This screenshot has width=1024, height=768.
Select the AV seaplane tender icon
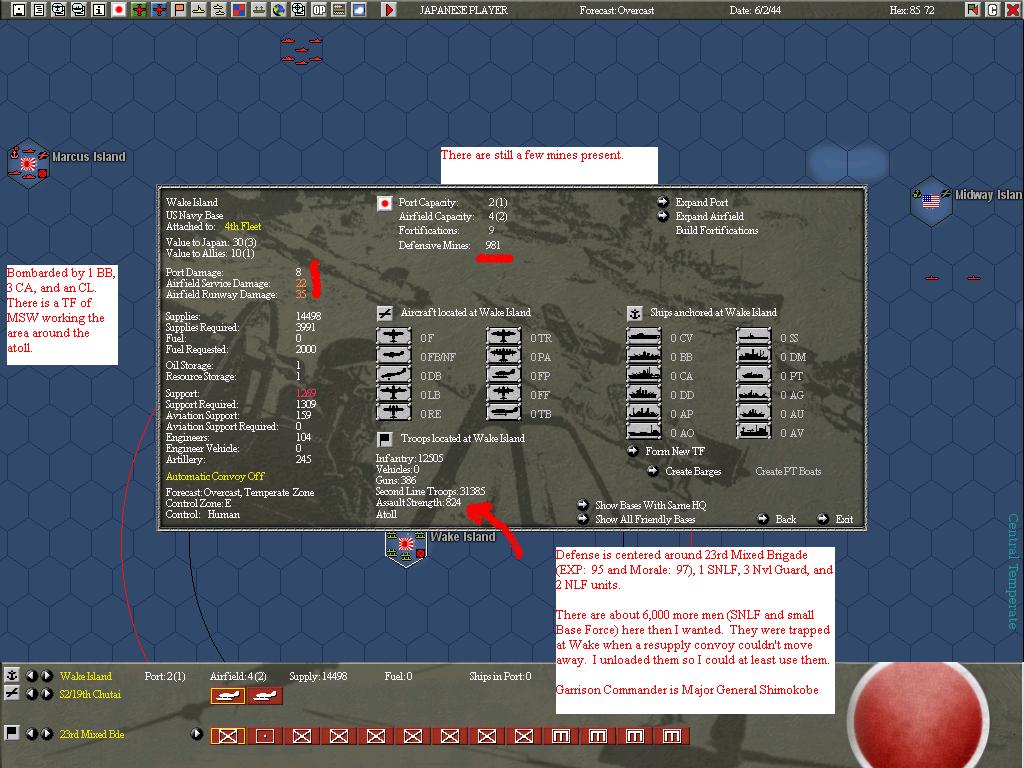(754, 432)
